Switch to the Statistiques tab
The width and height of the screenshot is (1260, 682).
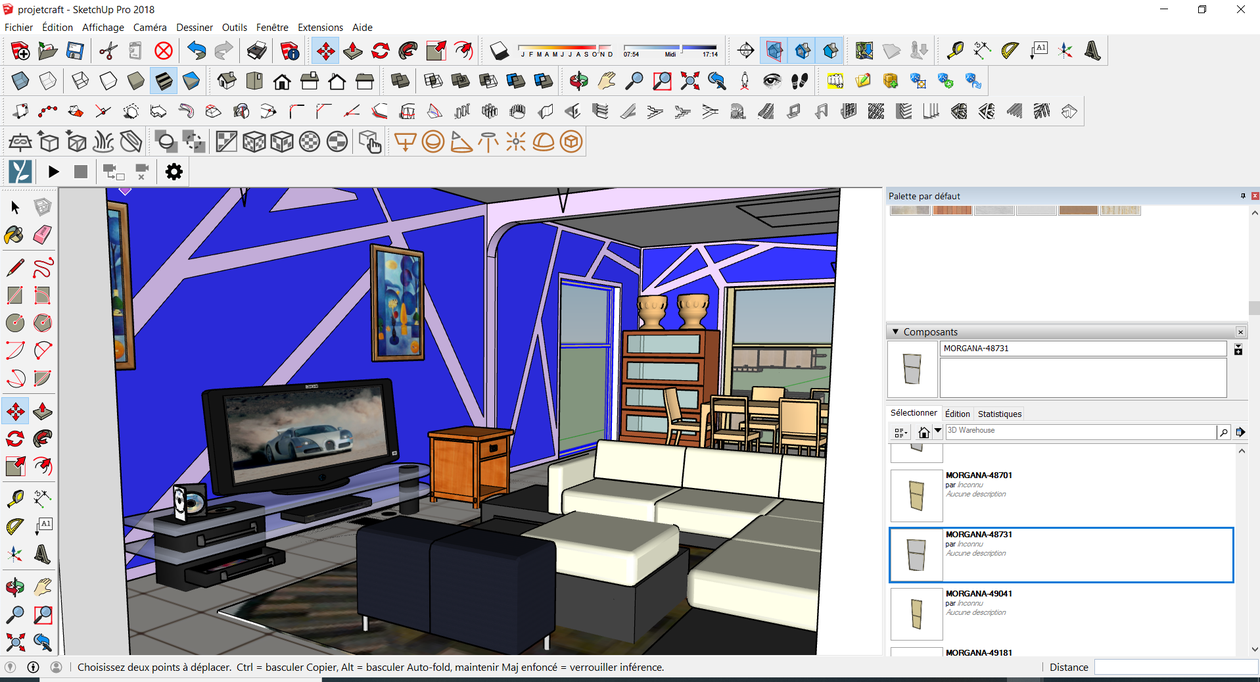click(1000, 413)
